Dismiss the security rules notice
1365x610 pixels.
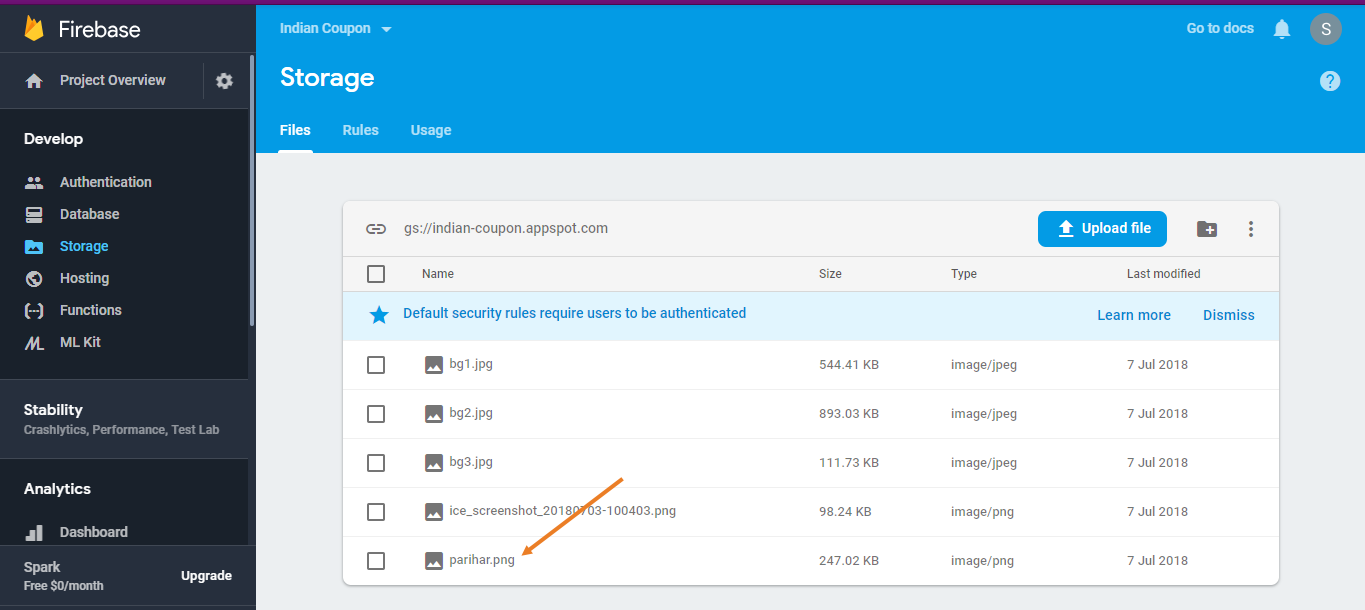pyautogui.click(x=1228, y=315)
